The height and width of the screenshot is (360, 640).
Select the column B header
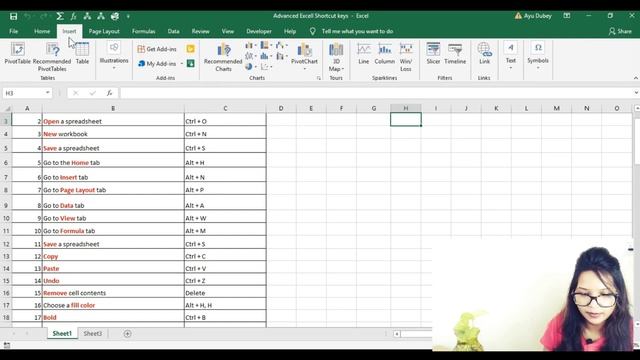[x=113, y=108]
